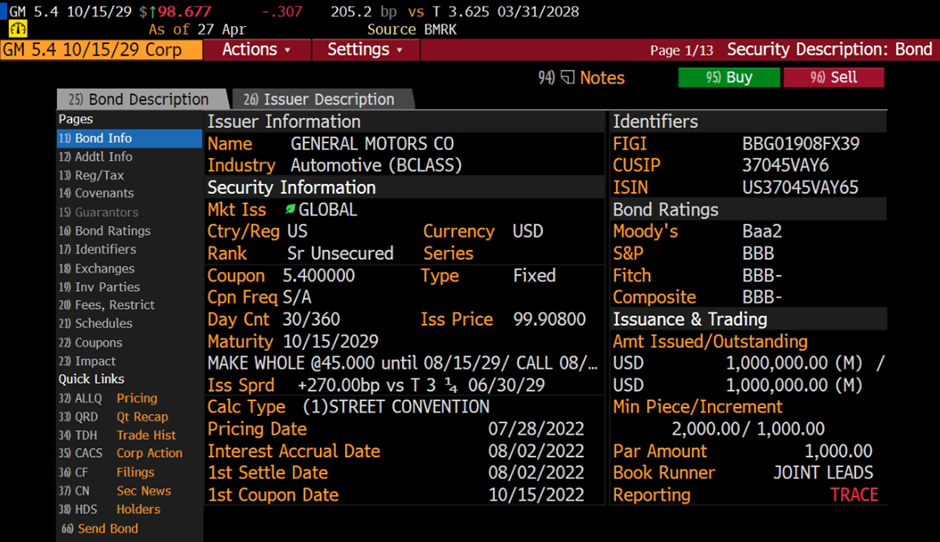Click the Min Piece 2,000.00/ 1,000.00 value

748,429
